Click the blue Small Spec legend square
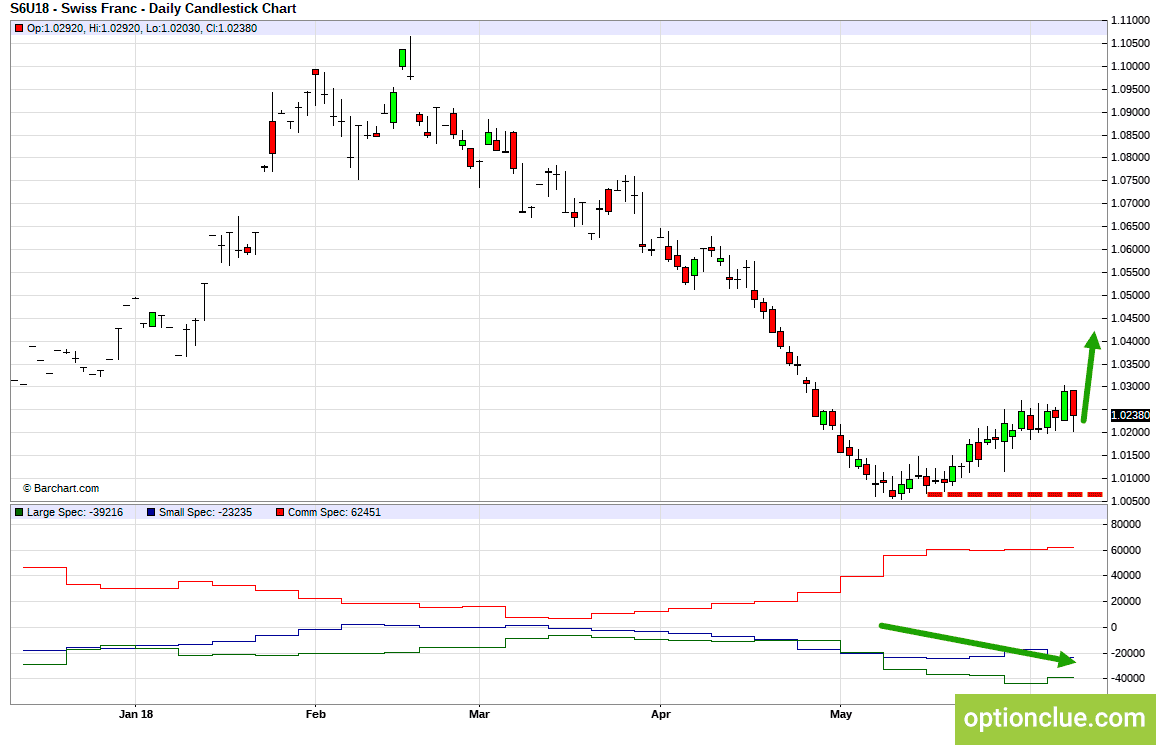 [151, 512]
